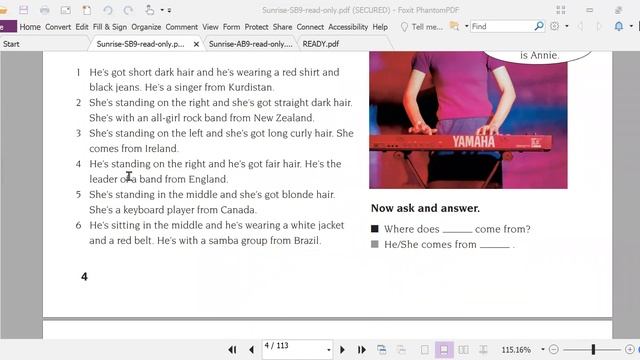The width and height of the screenshot is (640, 360).
Task: Click text 'Now ask and answer.'
Action: 425,208
